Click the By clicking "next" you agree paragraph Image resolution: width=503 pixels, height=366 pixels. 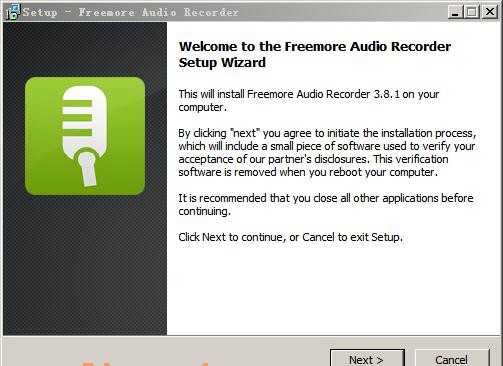[x=328, y=153]
